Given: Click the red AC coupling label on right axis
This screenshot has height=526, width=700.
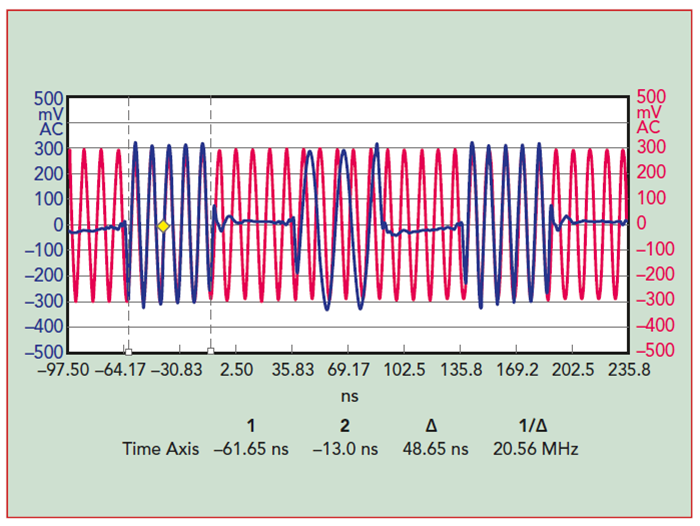Looking at the screenshot, I should [648, 128].
